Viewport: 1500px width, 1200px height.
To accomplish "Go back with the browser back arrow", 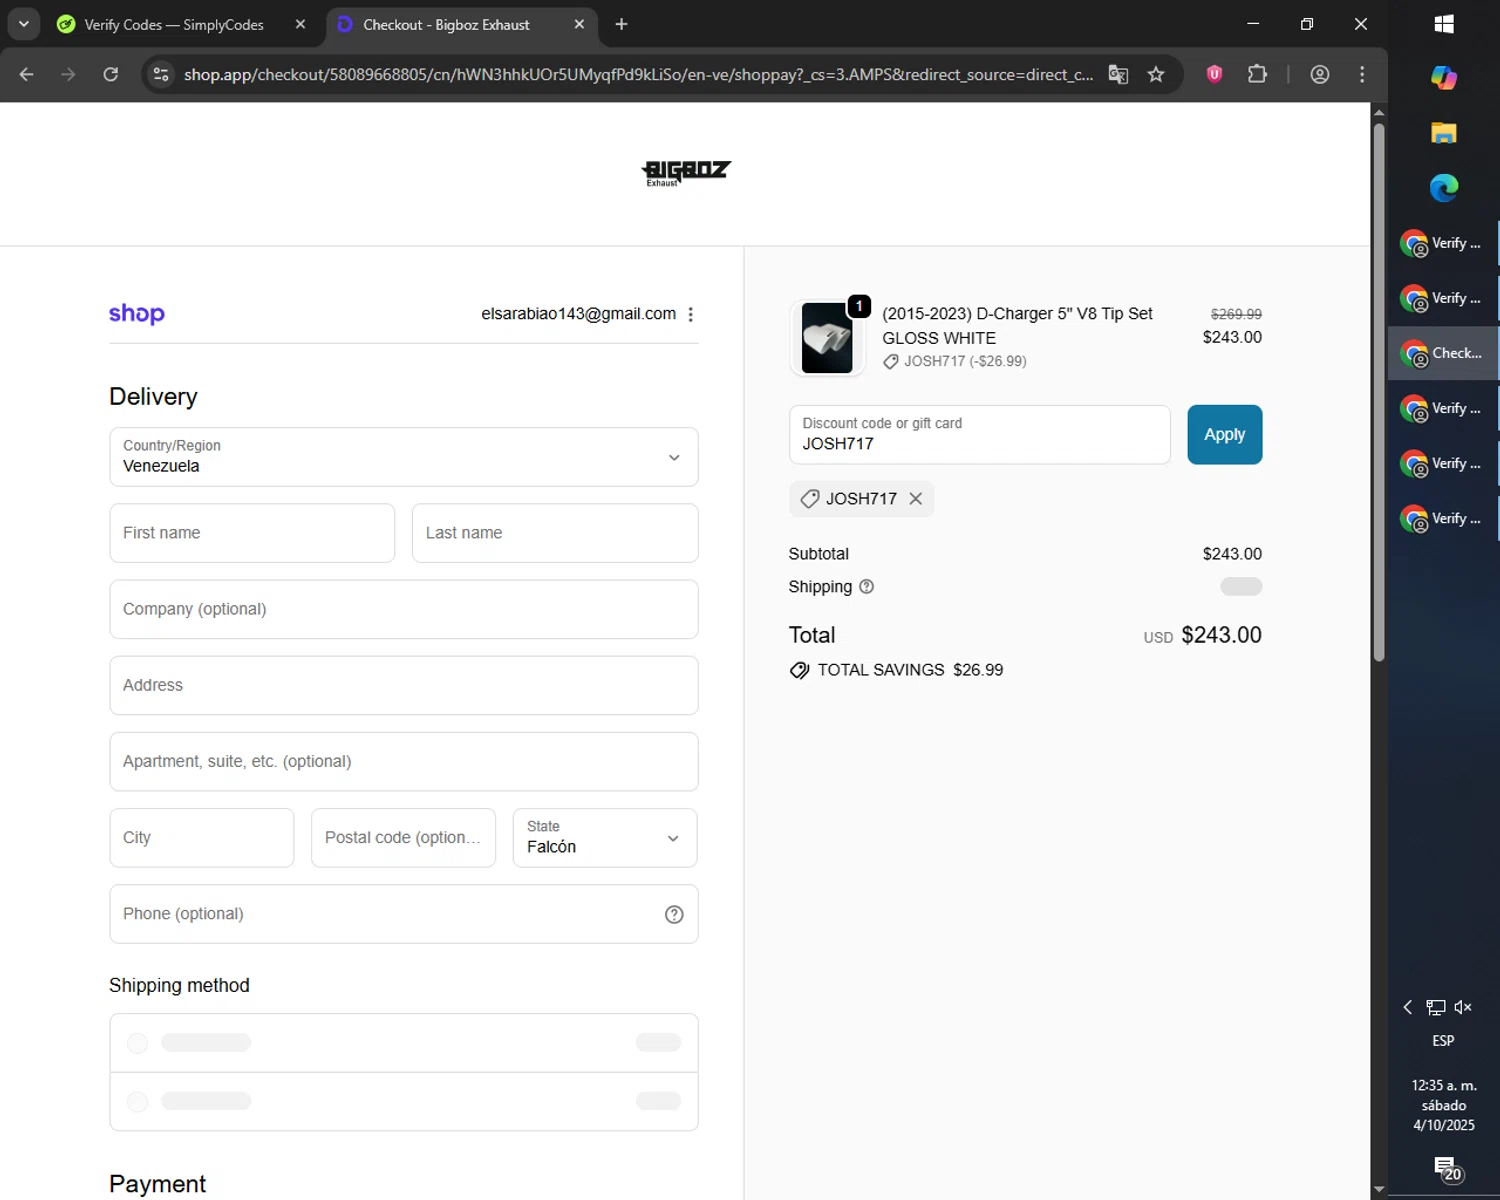I will [x=27, y=74].
